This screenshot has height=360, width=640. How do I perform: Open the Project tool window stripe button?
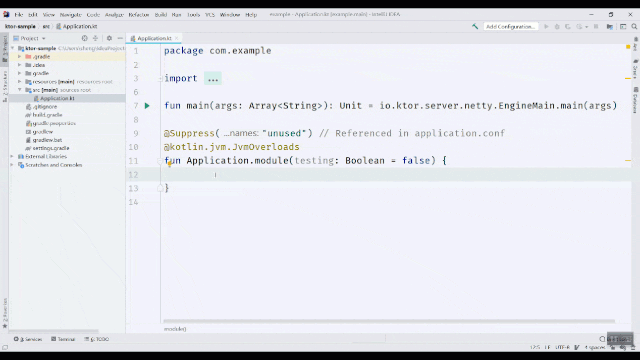5,48
